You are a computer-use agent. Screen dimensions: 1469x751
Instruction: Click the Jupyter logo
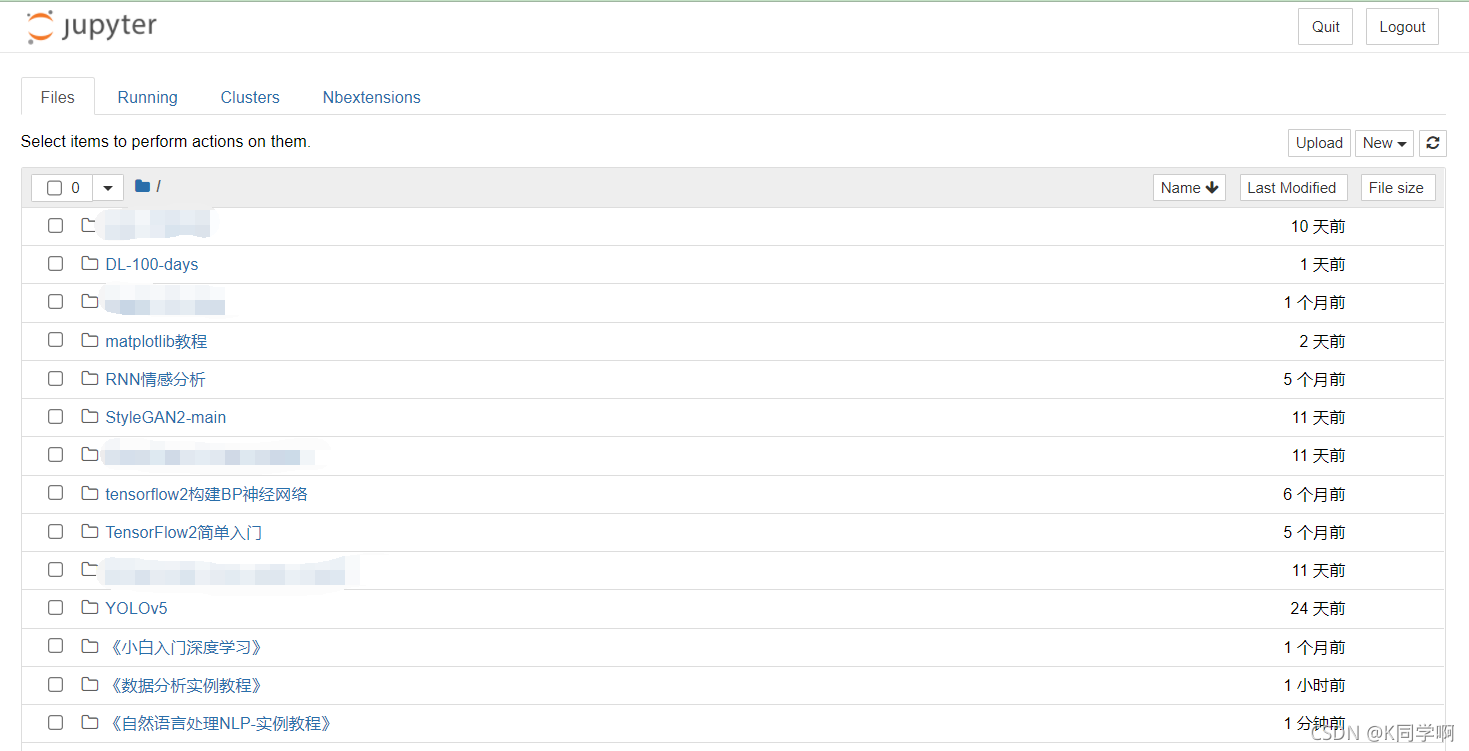[91, 27]
